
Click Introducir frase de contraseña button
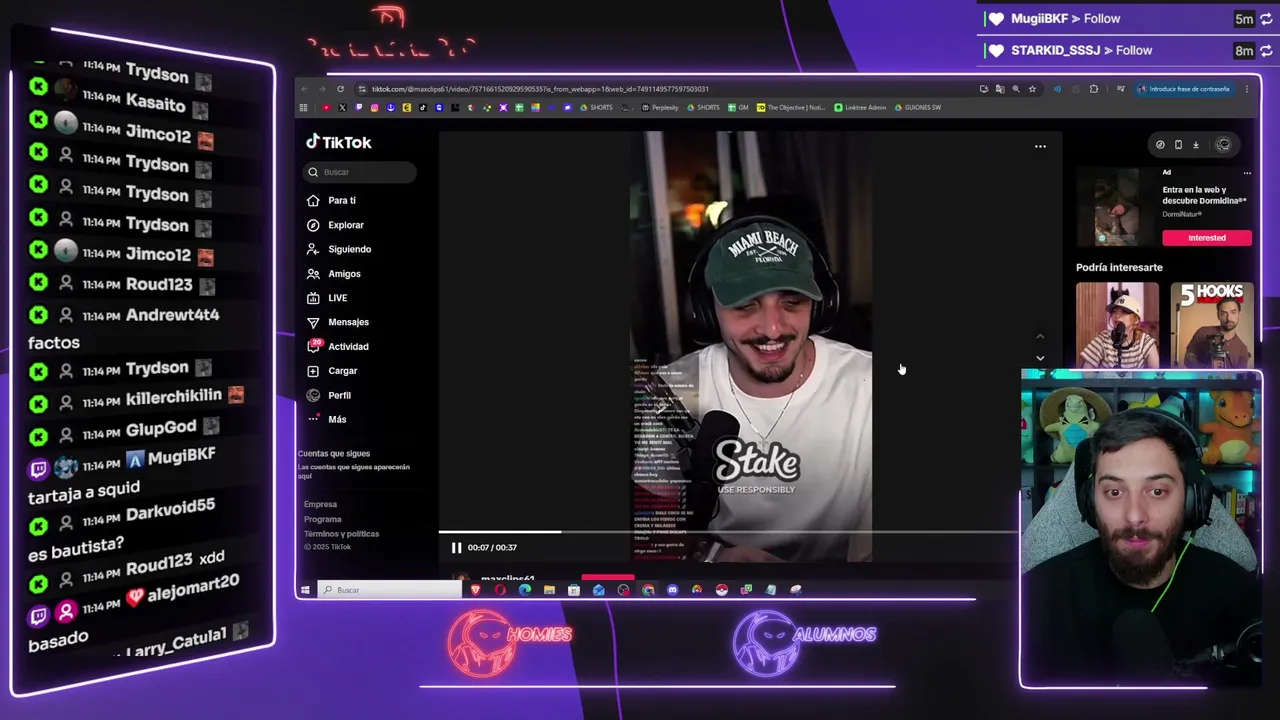[1184, 89]
